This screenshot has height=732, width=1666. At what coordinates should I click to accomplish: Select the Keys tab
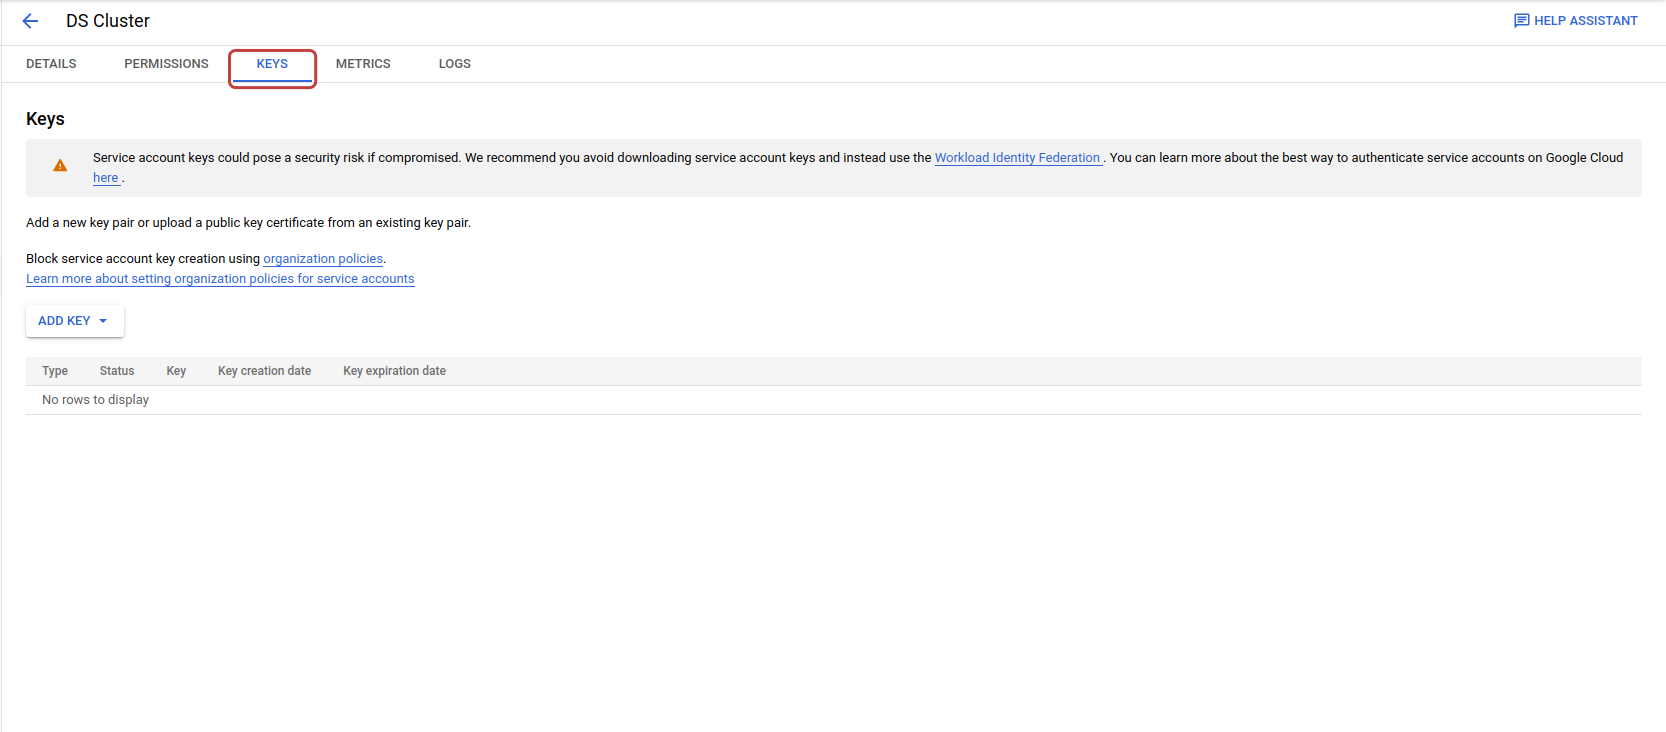[272, 64]
